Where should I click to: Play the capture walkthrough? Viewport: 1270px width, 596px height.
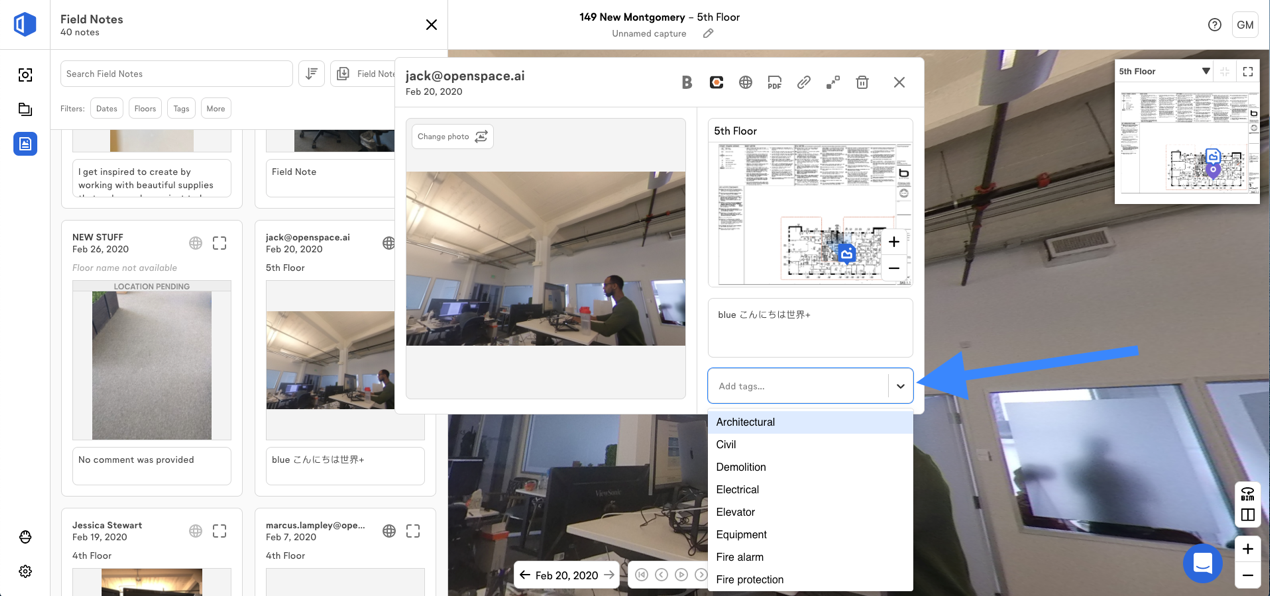click(681, 575)
